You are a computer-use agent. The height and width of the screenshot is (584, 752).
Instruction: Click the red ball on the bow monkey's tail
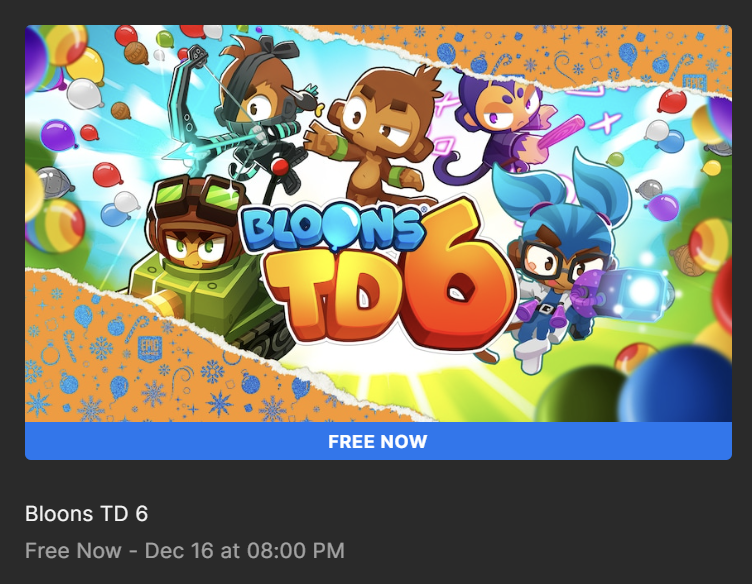click(x=280, y=166)
